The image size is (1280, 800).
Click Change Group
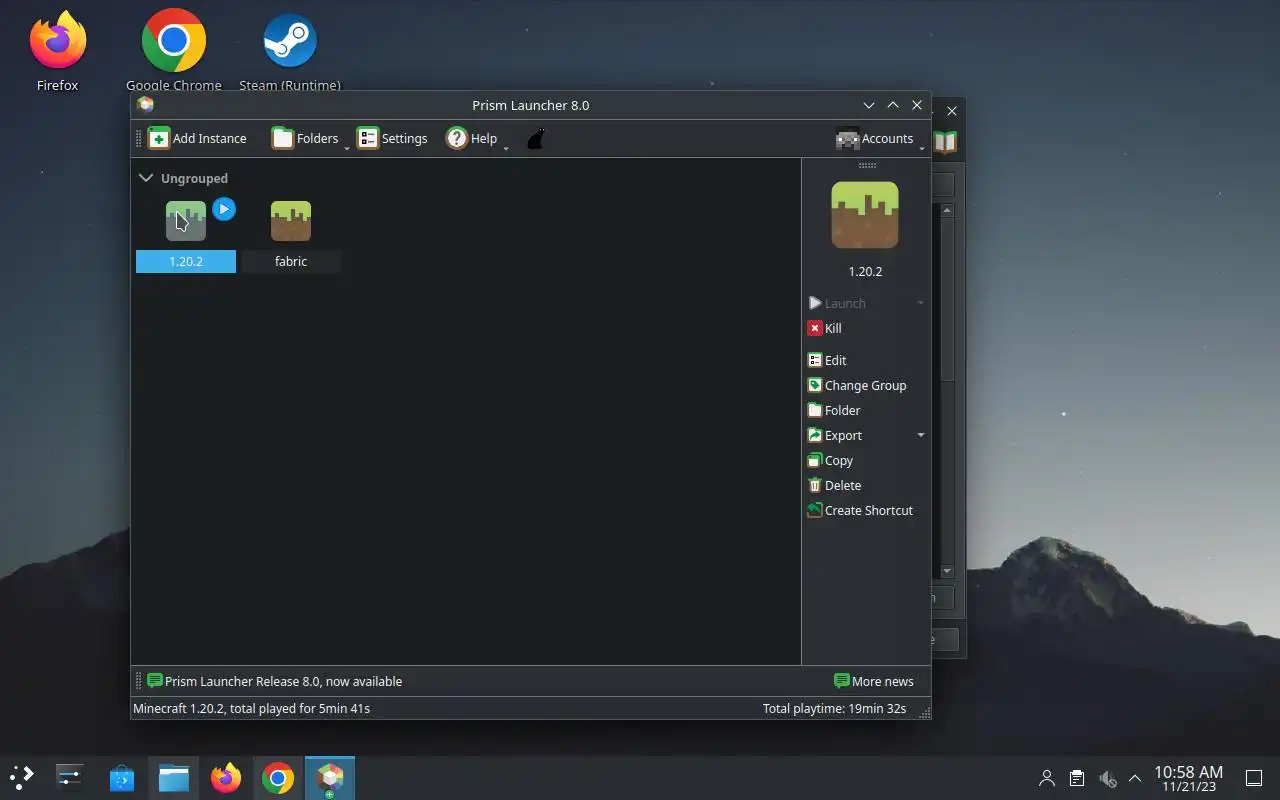point(857,385)
